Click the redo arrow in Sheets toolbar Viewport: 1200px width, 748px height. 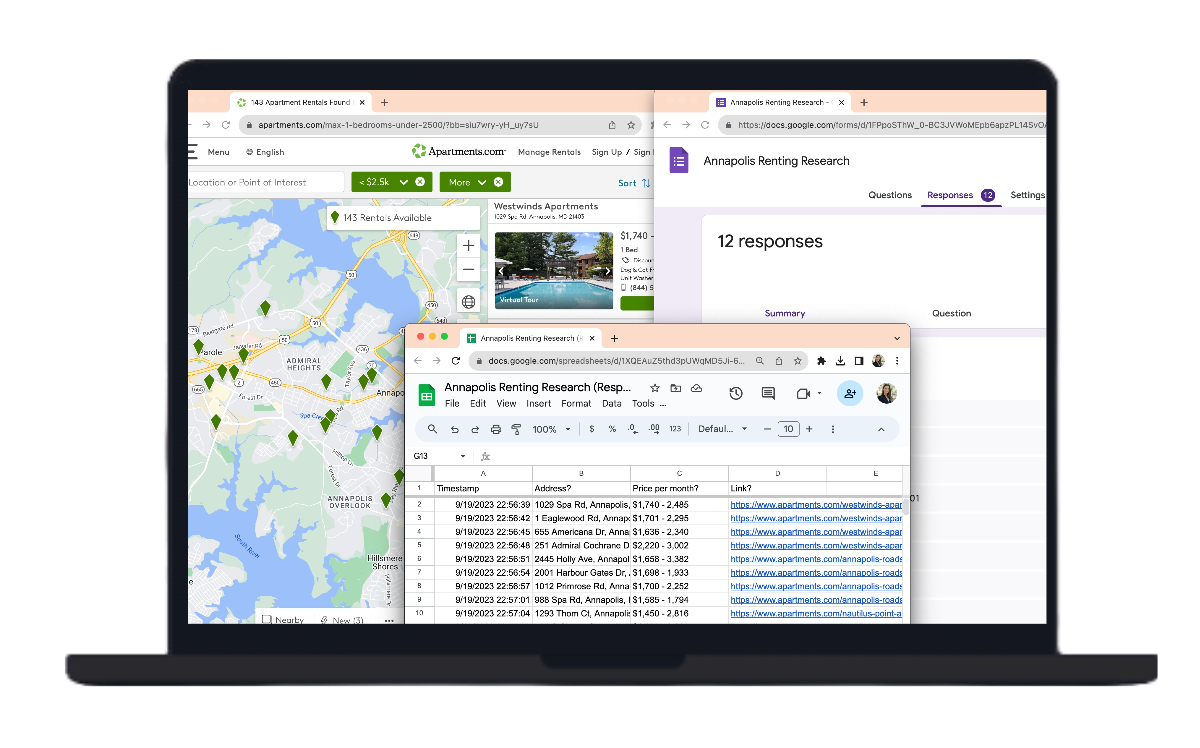(x=475, y=429)
